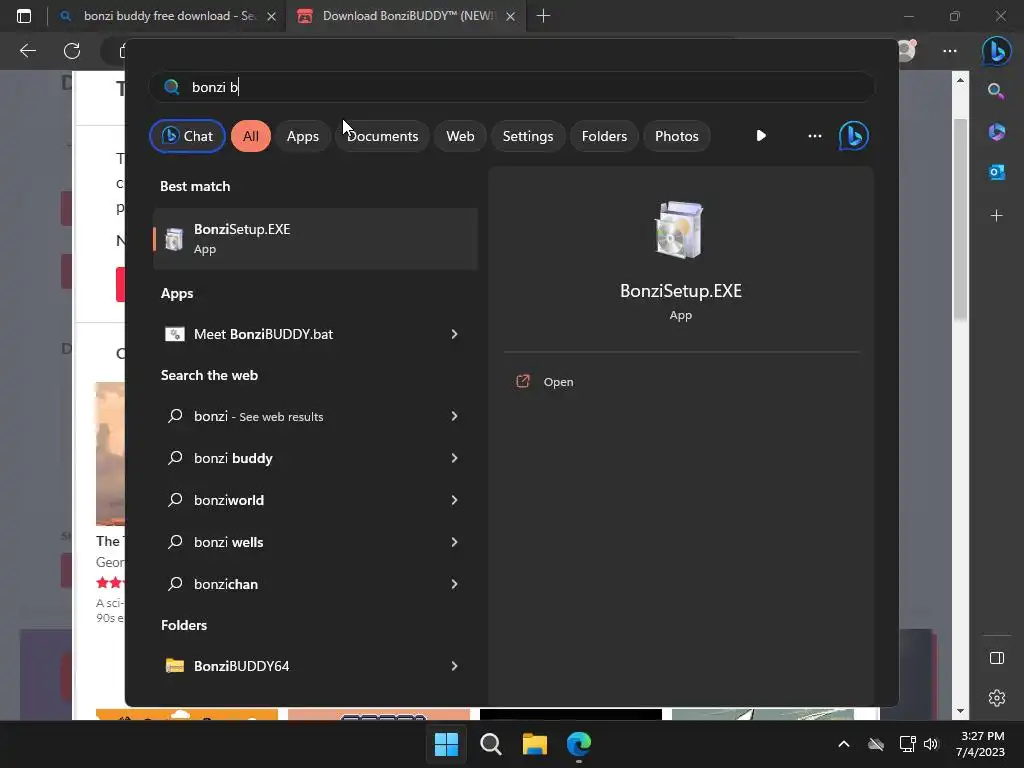Viewport: 1024px width, 768px height.
Task: Expand the 'bonzi wells' suggestion arrow
Action: pyautogui.click(x=455, y=542)
